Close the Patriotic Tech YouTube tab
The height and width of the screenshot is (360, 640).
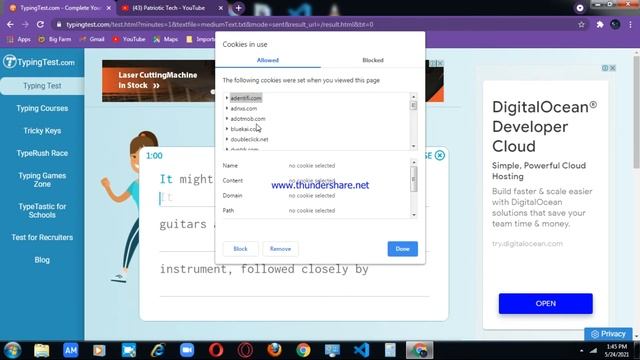coord(221,8)
